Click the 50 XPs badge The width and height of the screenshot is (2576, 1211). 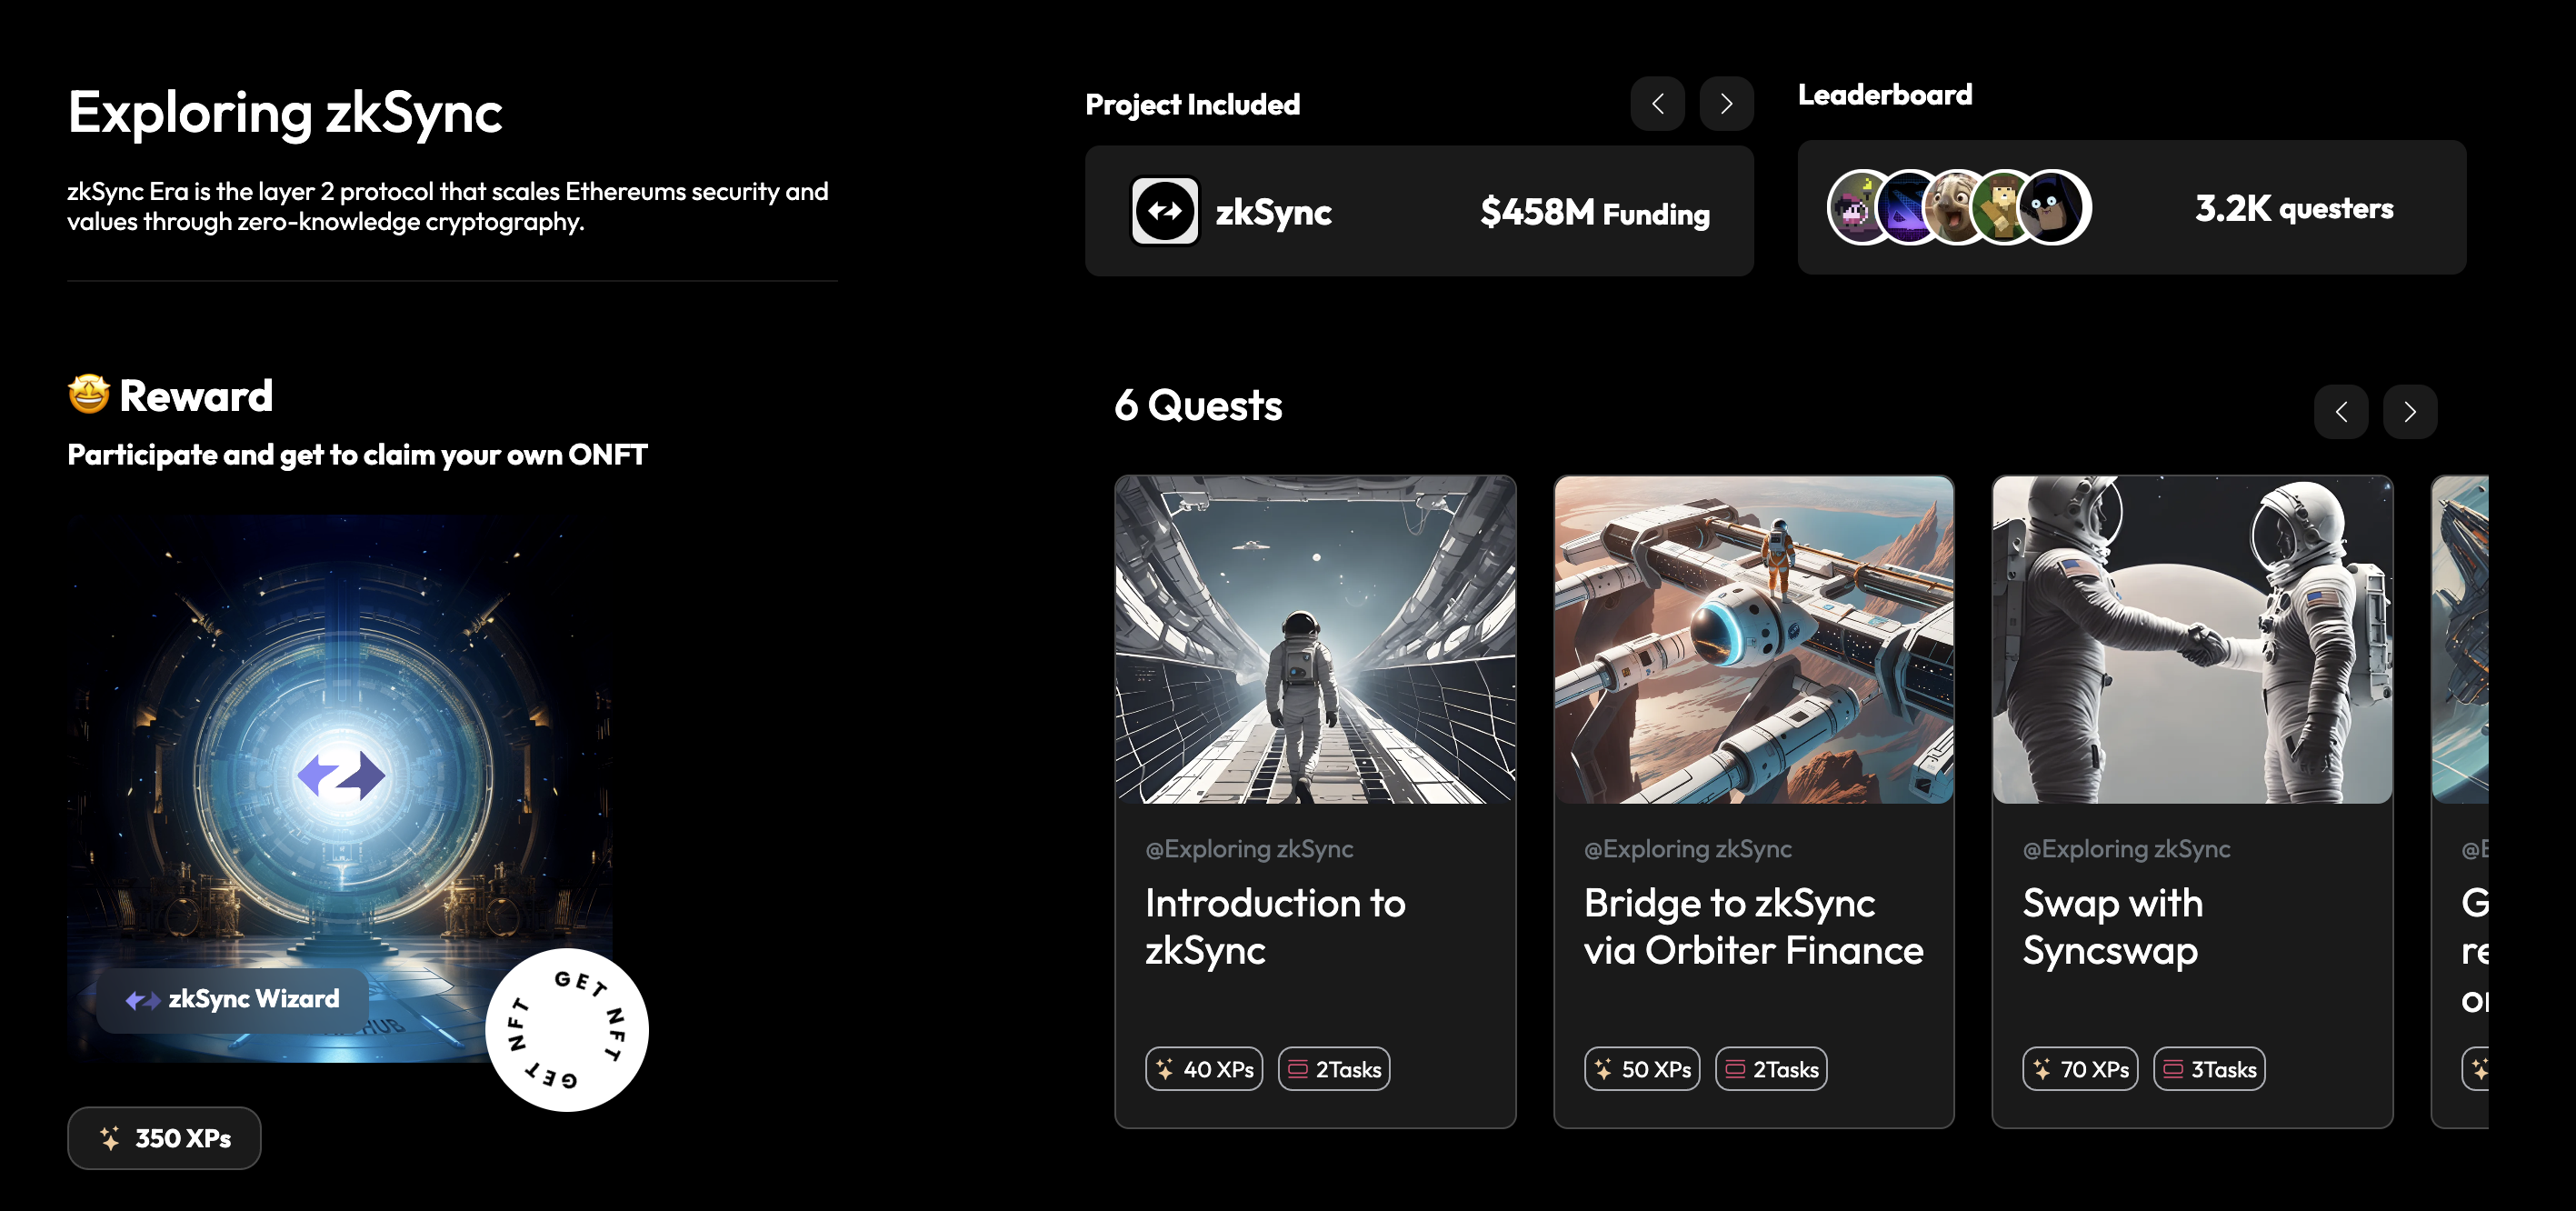coord(1642,1069)
